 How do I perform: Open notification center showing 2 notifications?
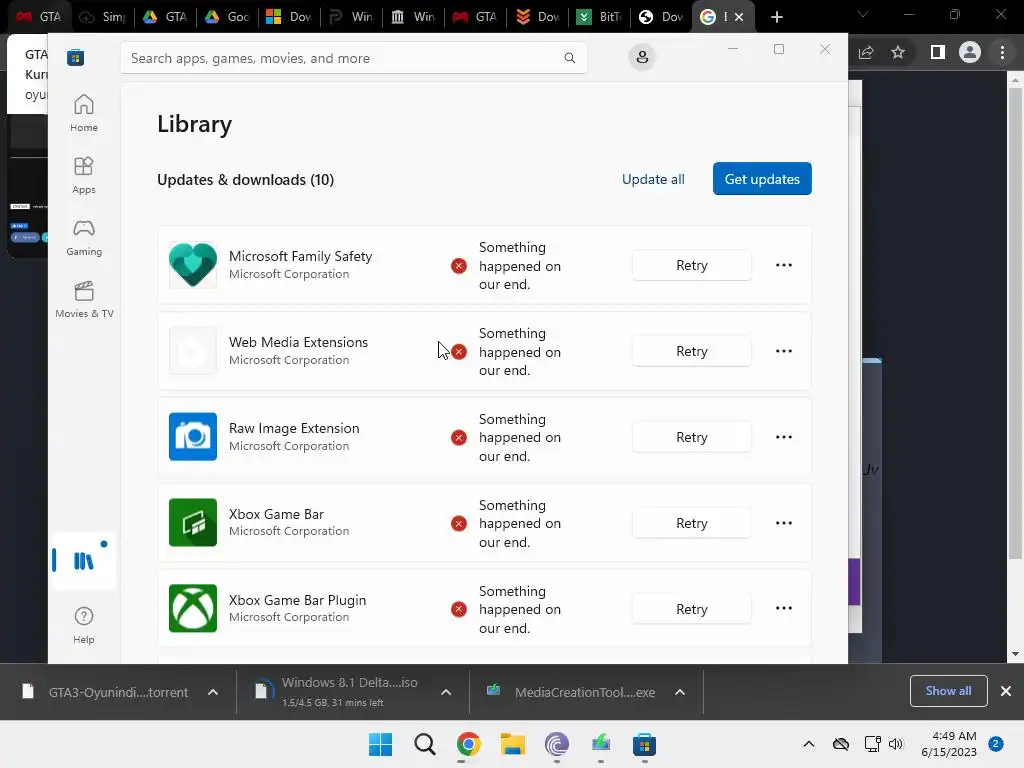click(x=996, y=744)
